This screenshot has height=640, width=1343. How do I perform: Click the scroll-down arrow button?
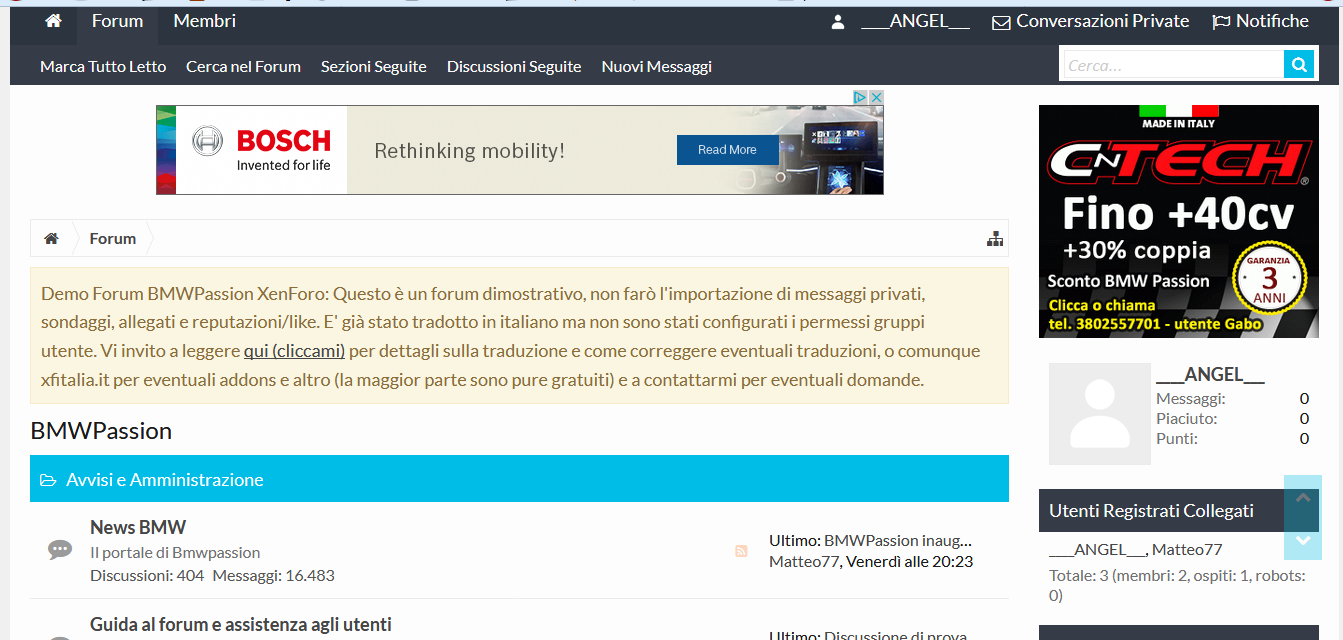[1303, 540]
